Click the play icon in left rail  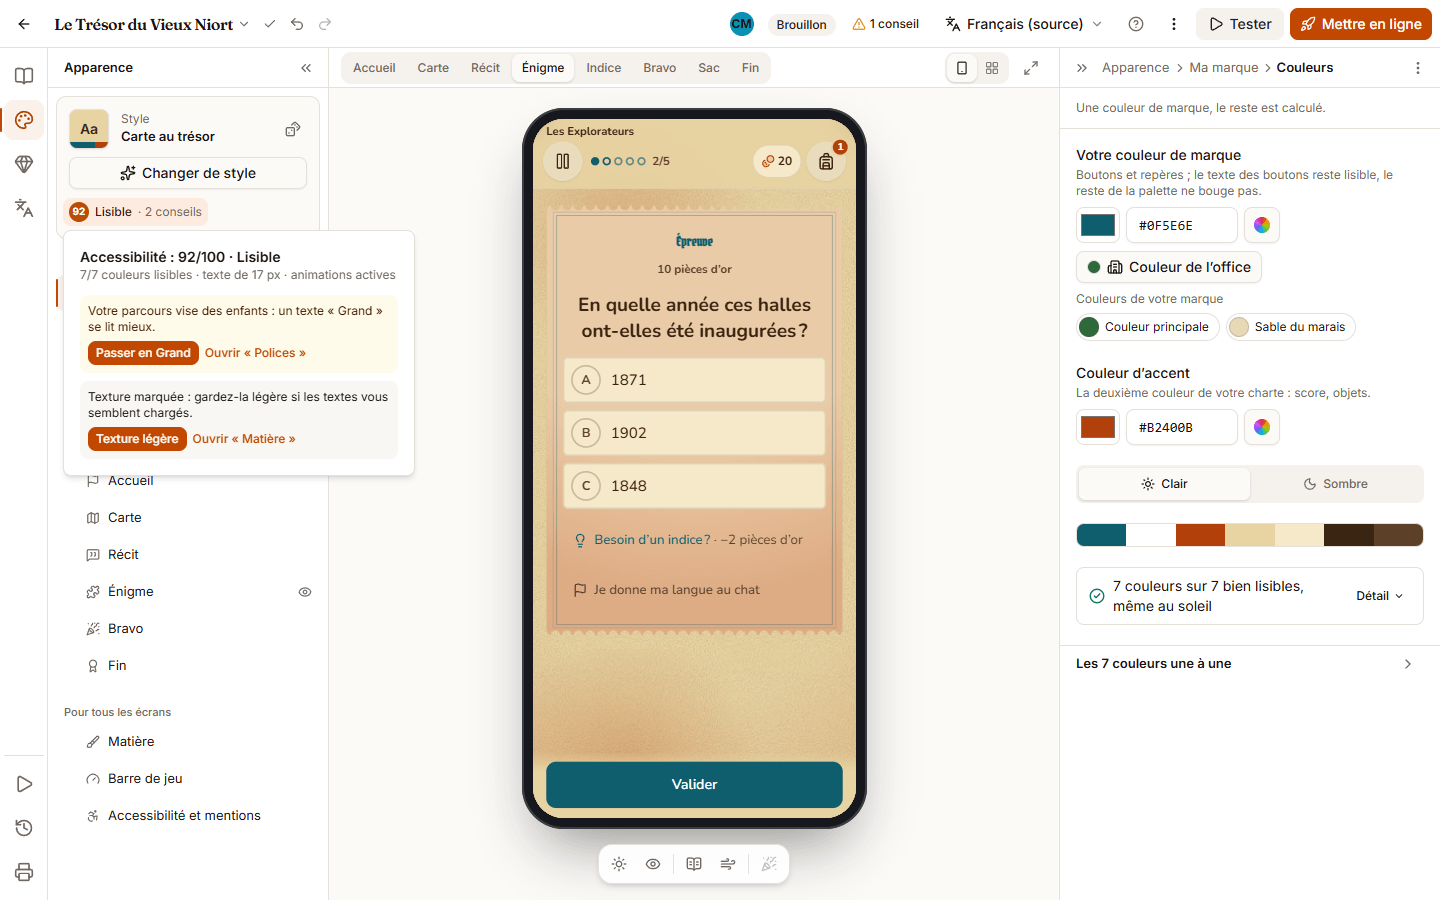[x=24, y=784]
